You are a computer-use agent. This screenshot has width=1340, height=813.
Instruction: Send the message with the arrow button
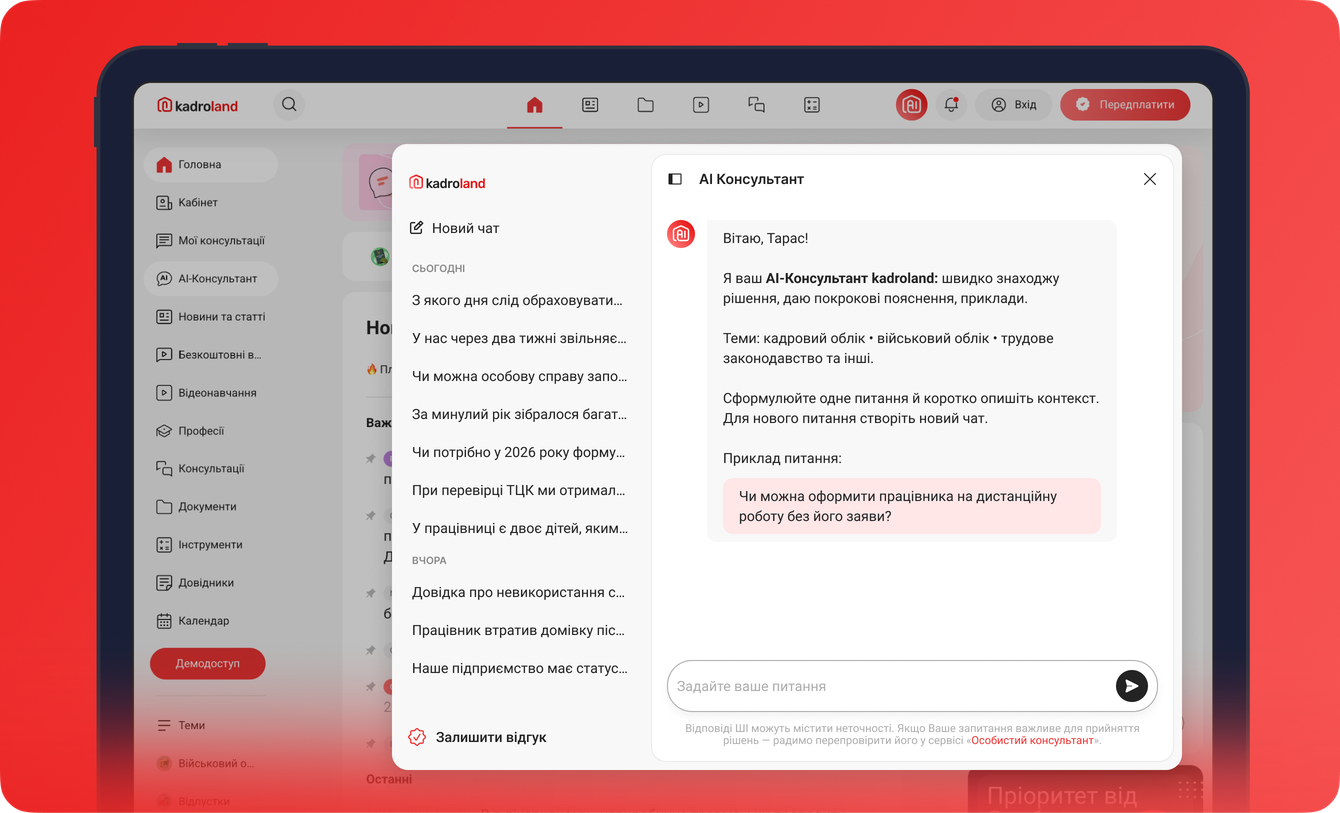point(1131,685)
